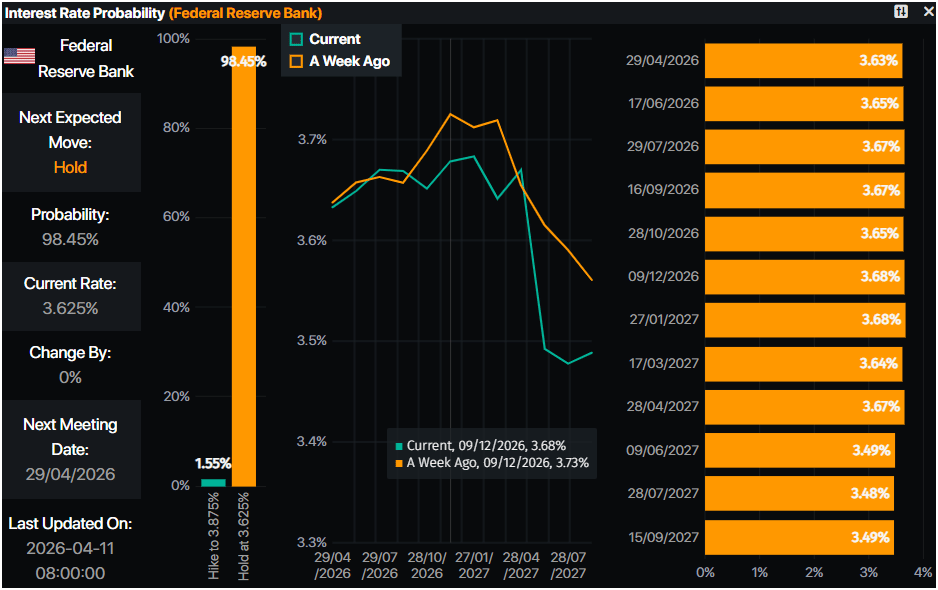
Task: Click the chart tooltip showing 09/12/2026 values
Action: 492,453
